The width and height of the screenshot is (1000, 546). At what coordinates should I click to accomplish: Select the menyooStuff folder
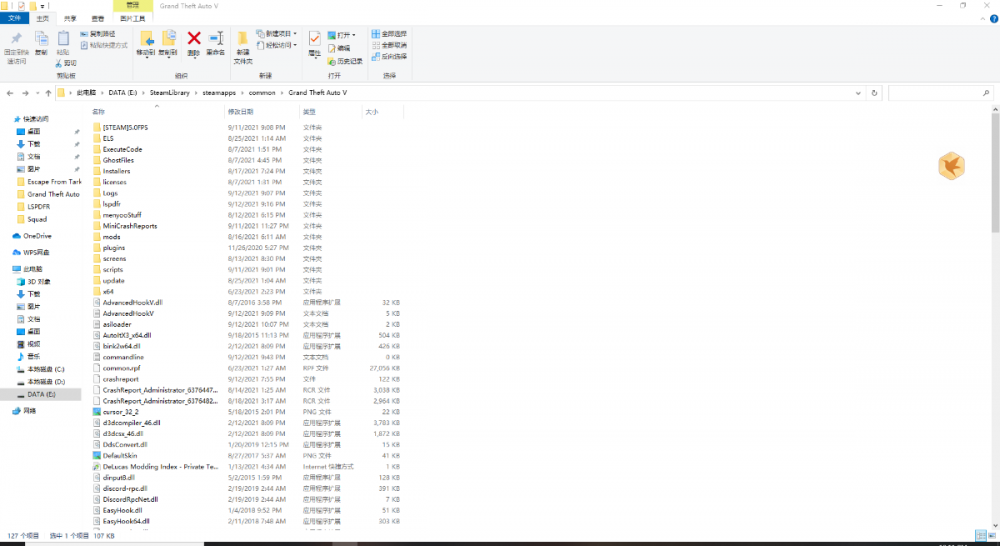122,216
